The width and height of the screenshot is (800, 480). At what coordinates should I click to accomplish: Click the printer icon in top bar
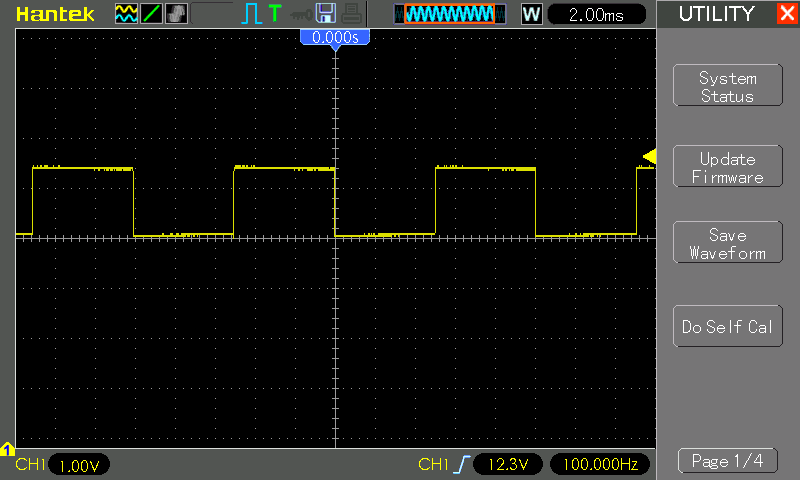pos(351,14)
